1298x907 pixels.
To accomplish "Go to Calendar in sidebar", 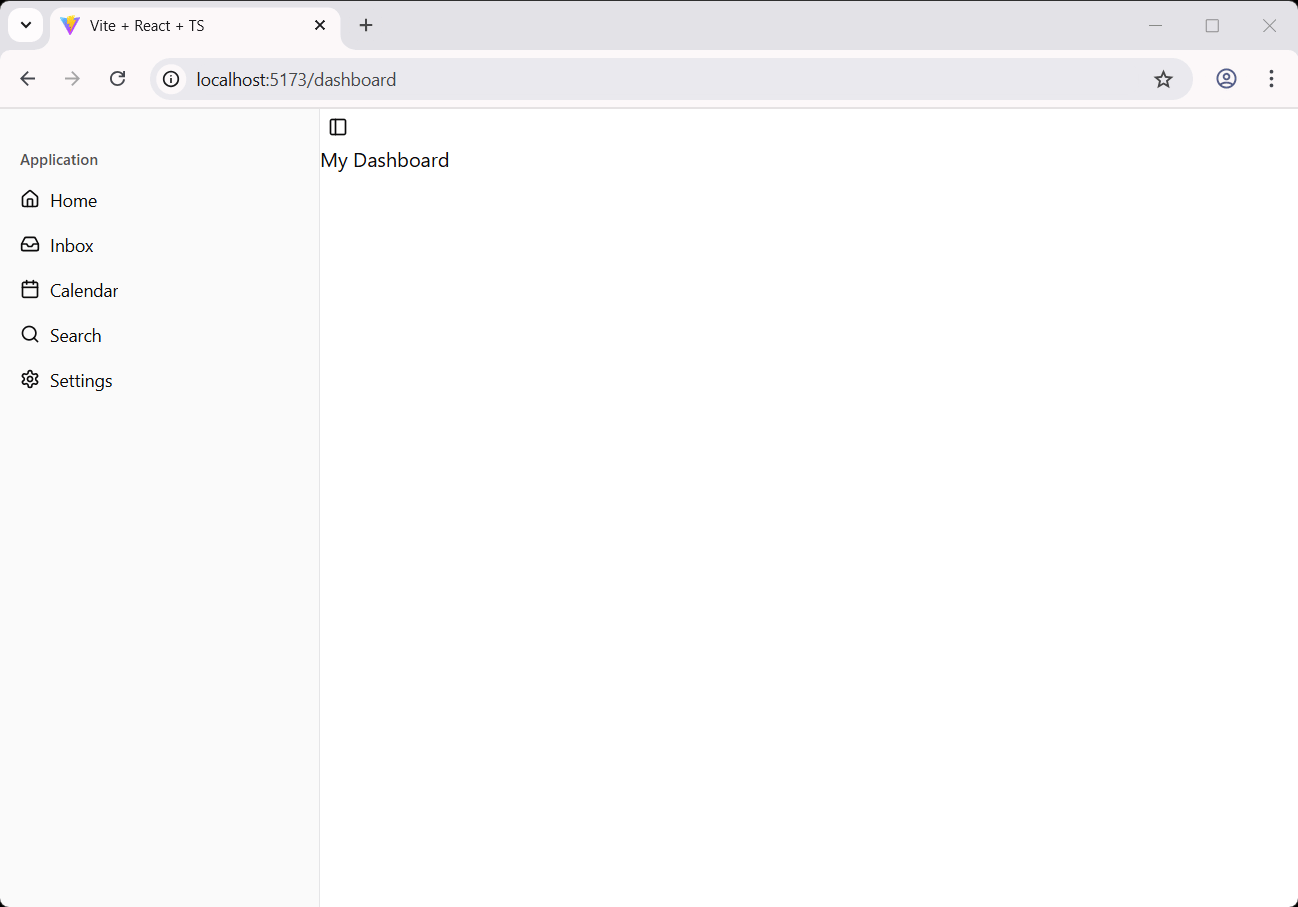I will [x=160, y=290].
